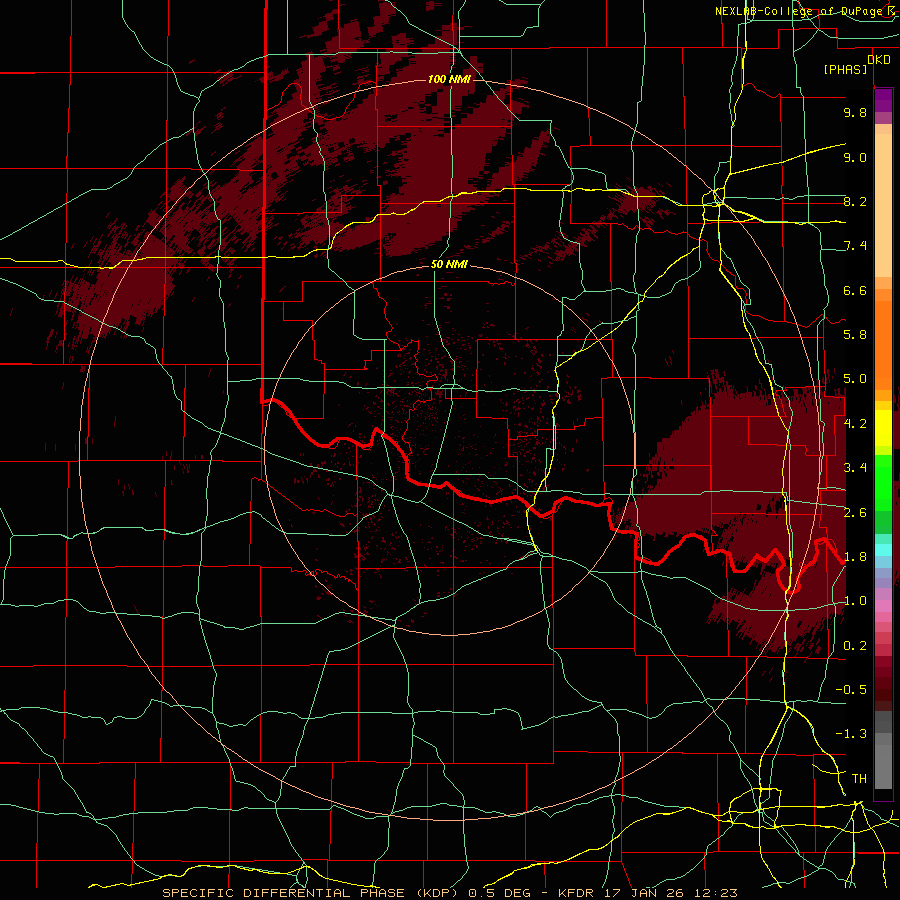Viewport: 900px width, 900px height.
Task: Click the TH threshold label on the legend
Action: (x=859, y=778)
